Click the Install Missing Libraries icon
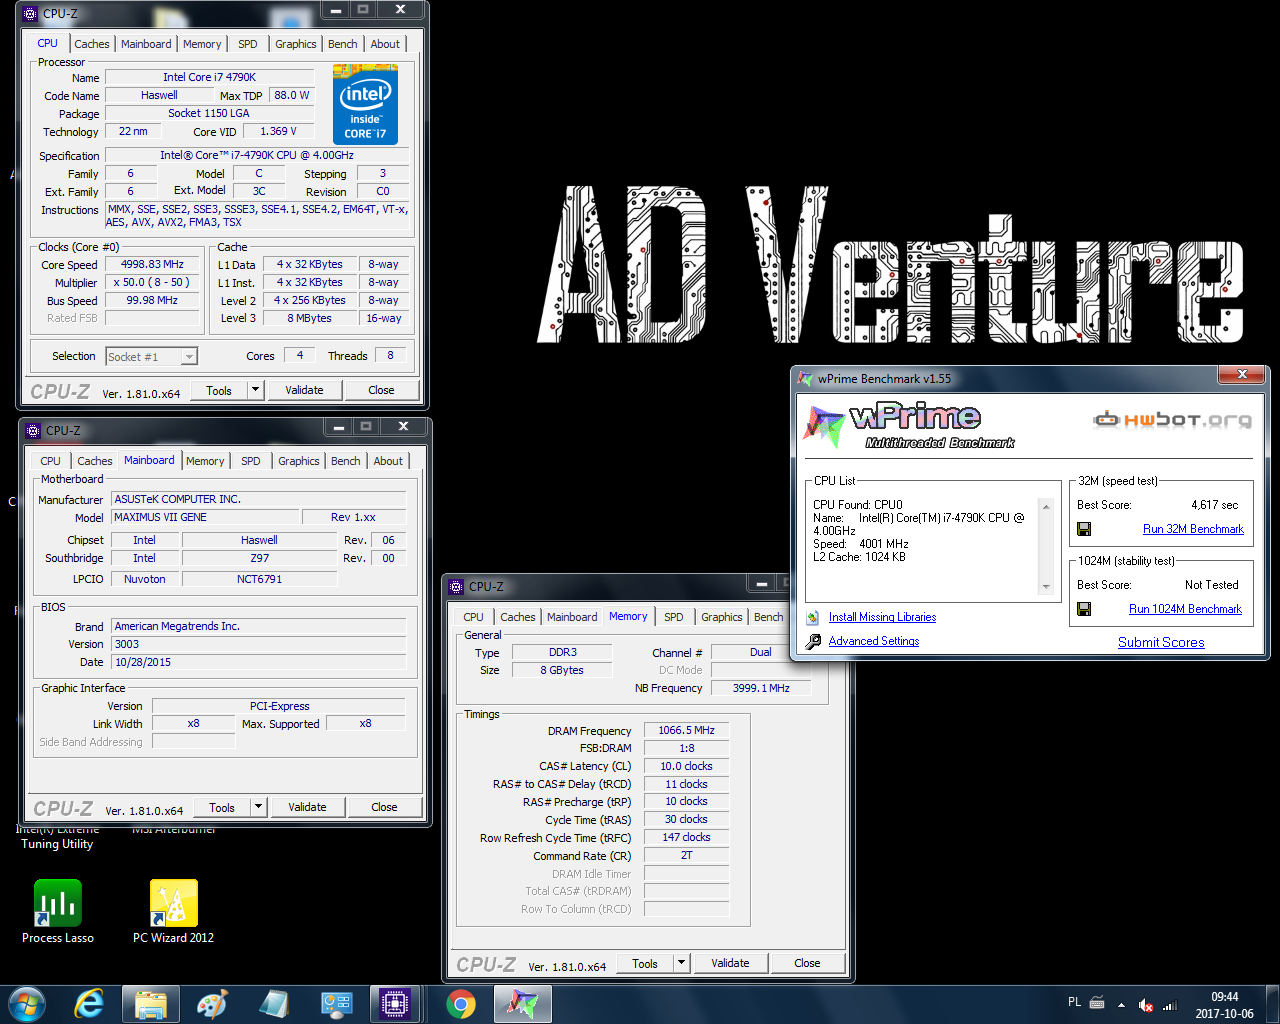 coord(813,617)
